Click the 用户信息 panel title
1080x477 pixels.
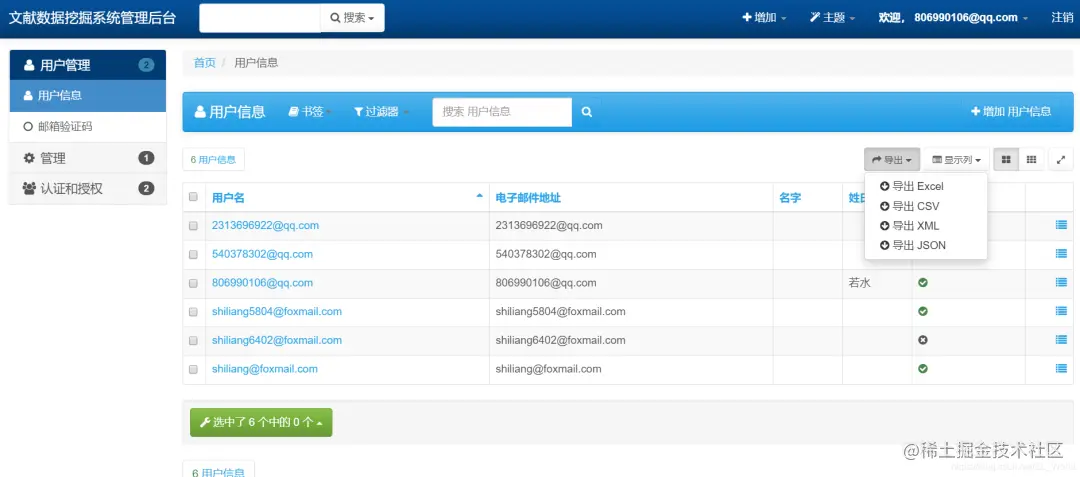tap(230, 112)
